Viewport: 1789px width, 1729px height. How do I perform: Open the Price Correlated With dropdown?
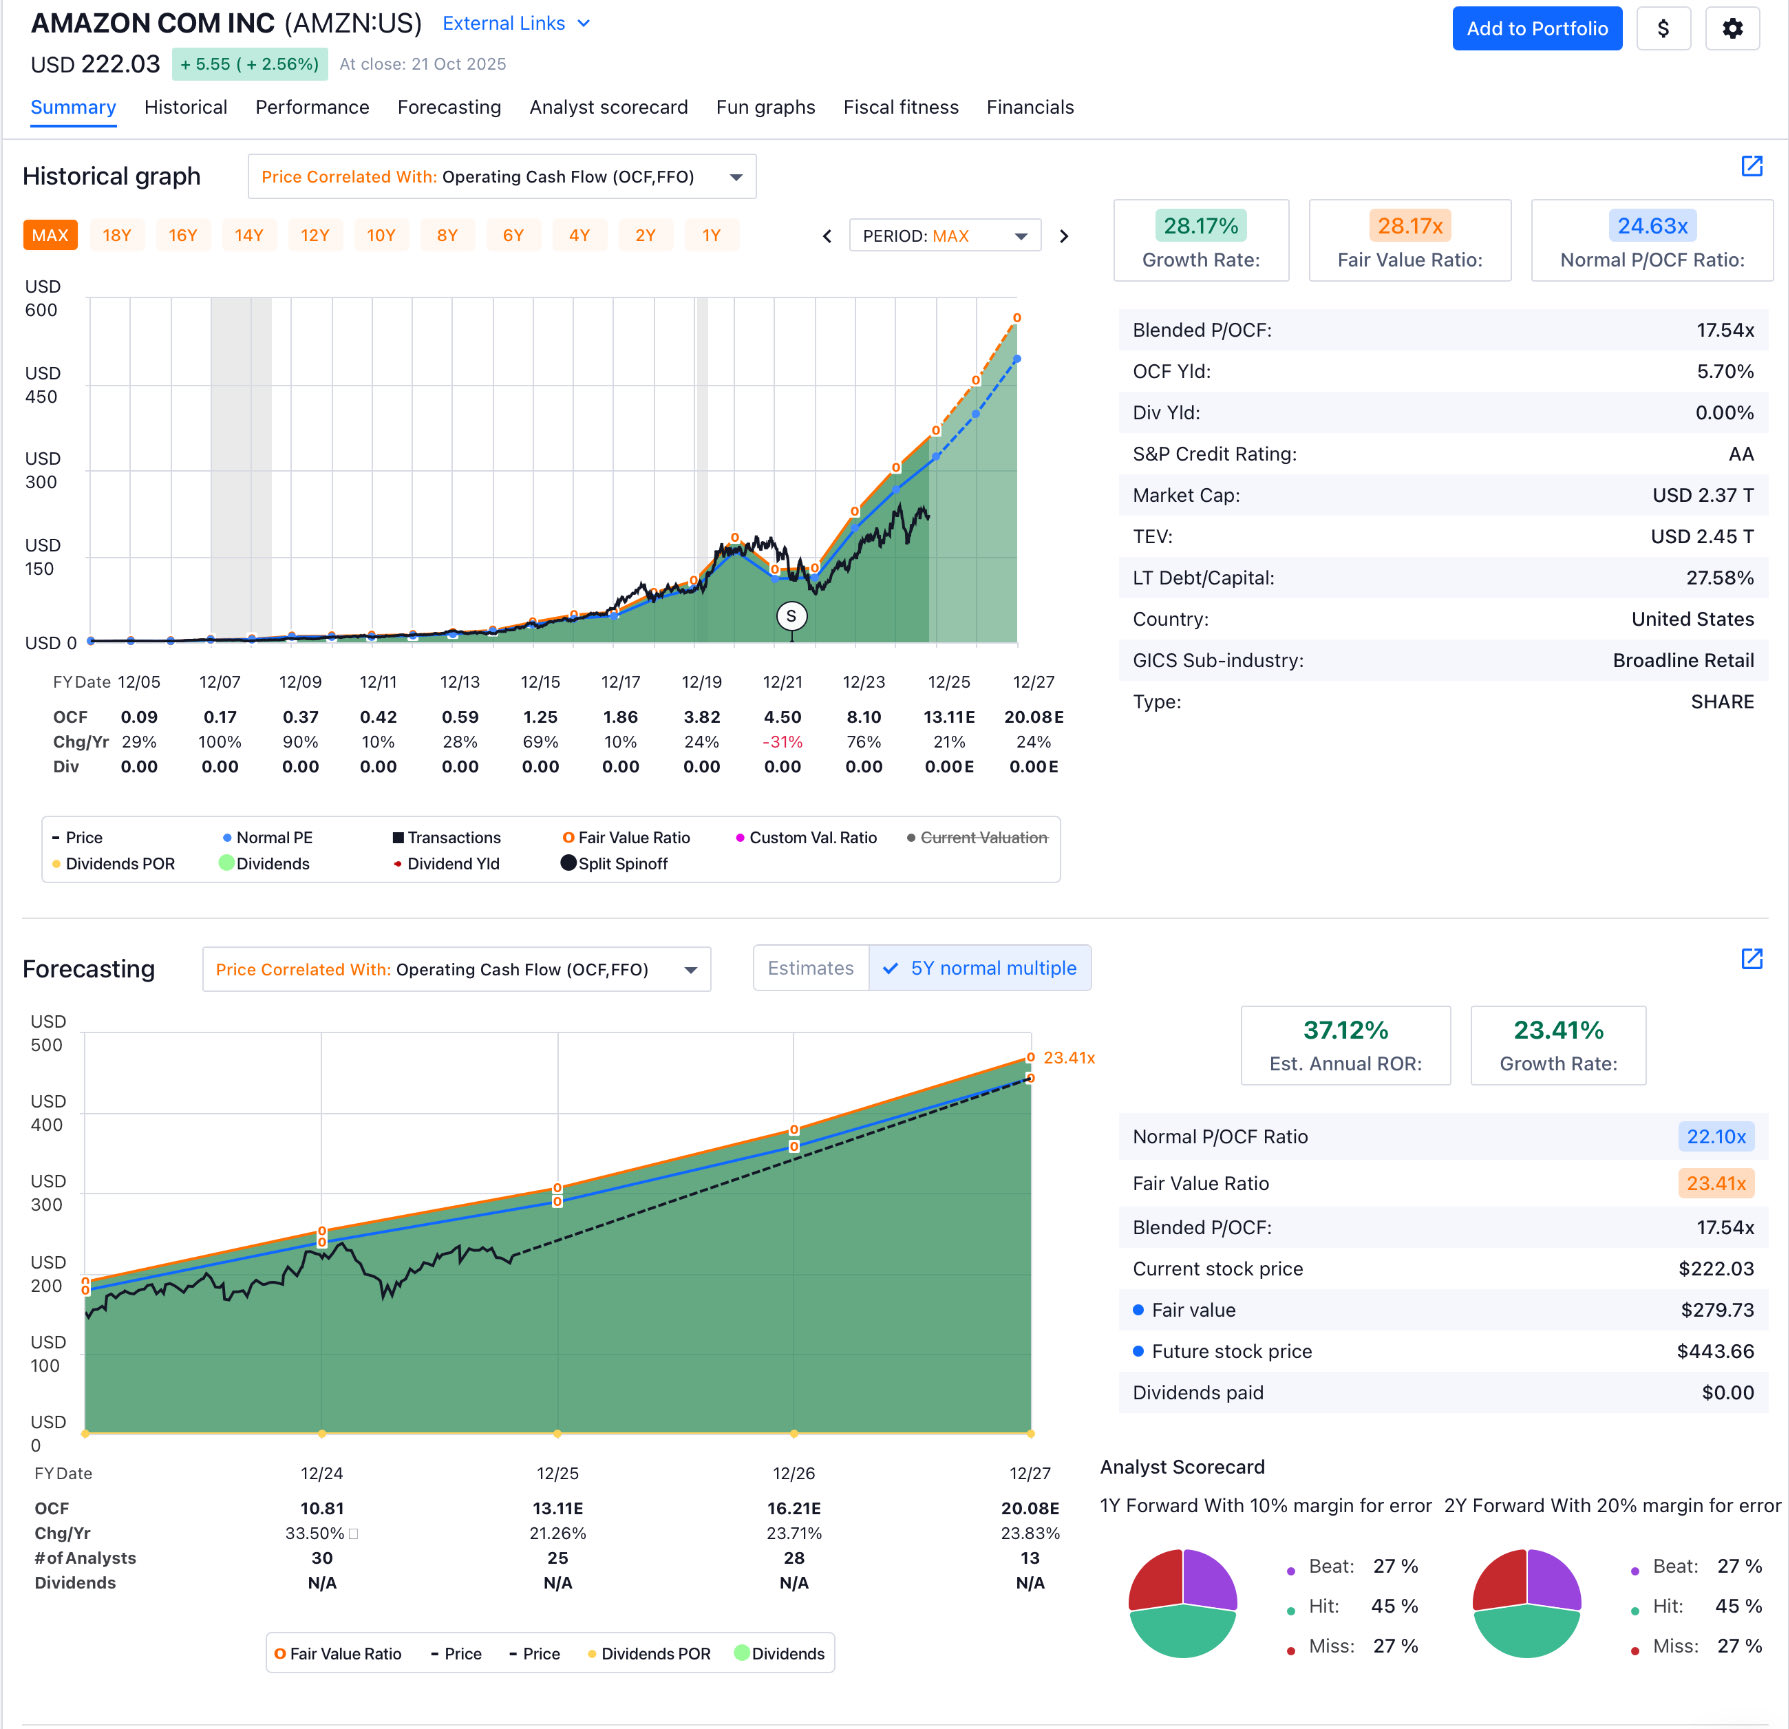502,176
